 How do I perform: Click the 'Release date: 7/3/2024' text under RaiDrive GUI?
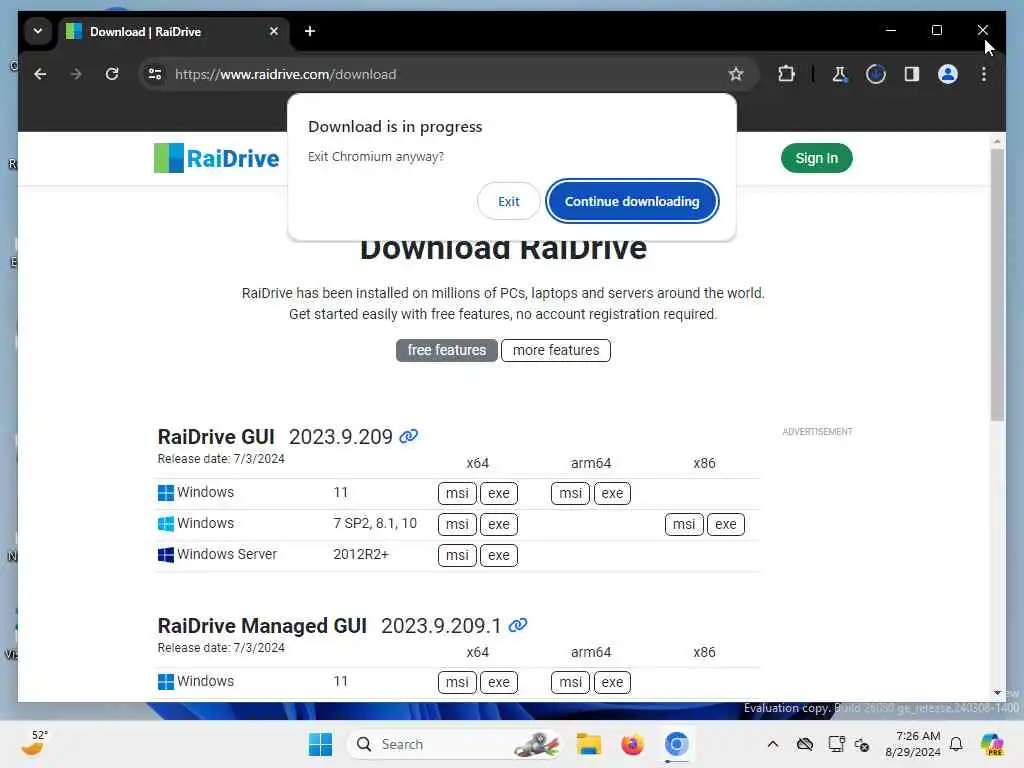(221, 458)
